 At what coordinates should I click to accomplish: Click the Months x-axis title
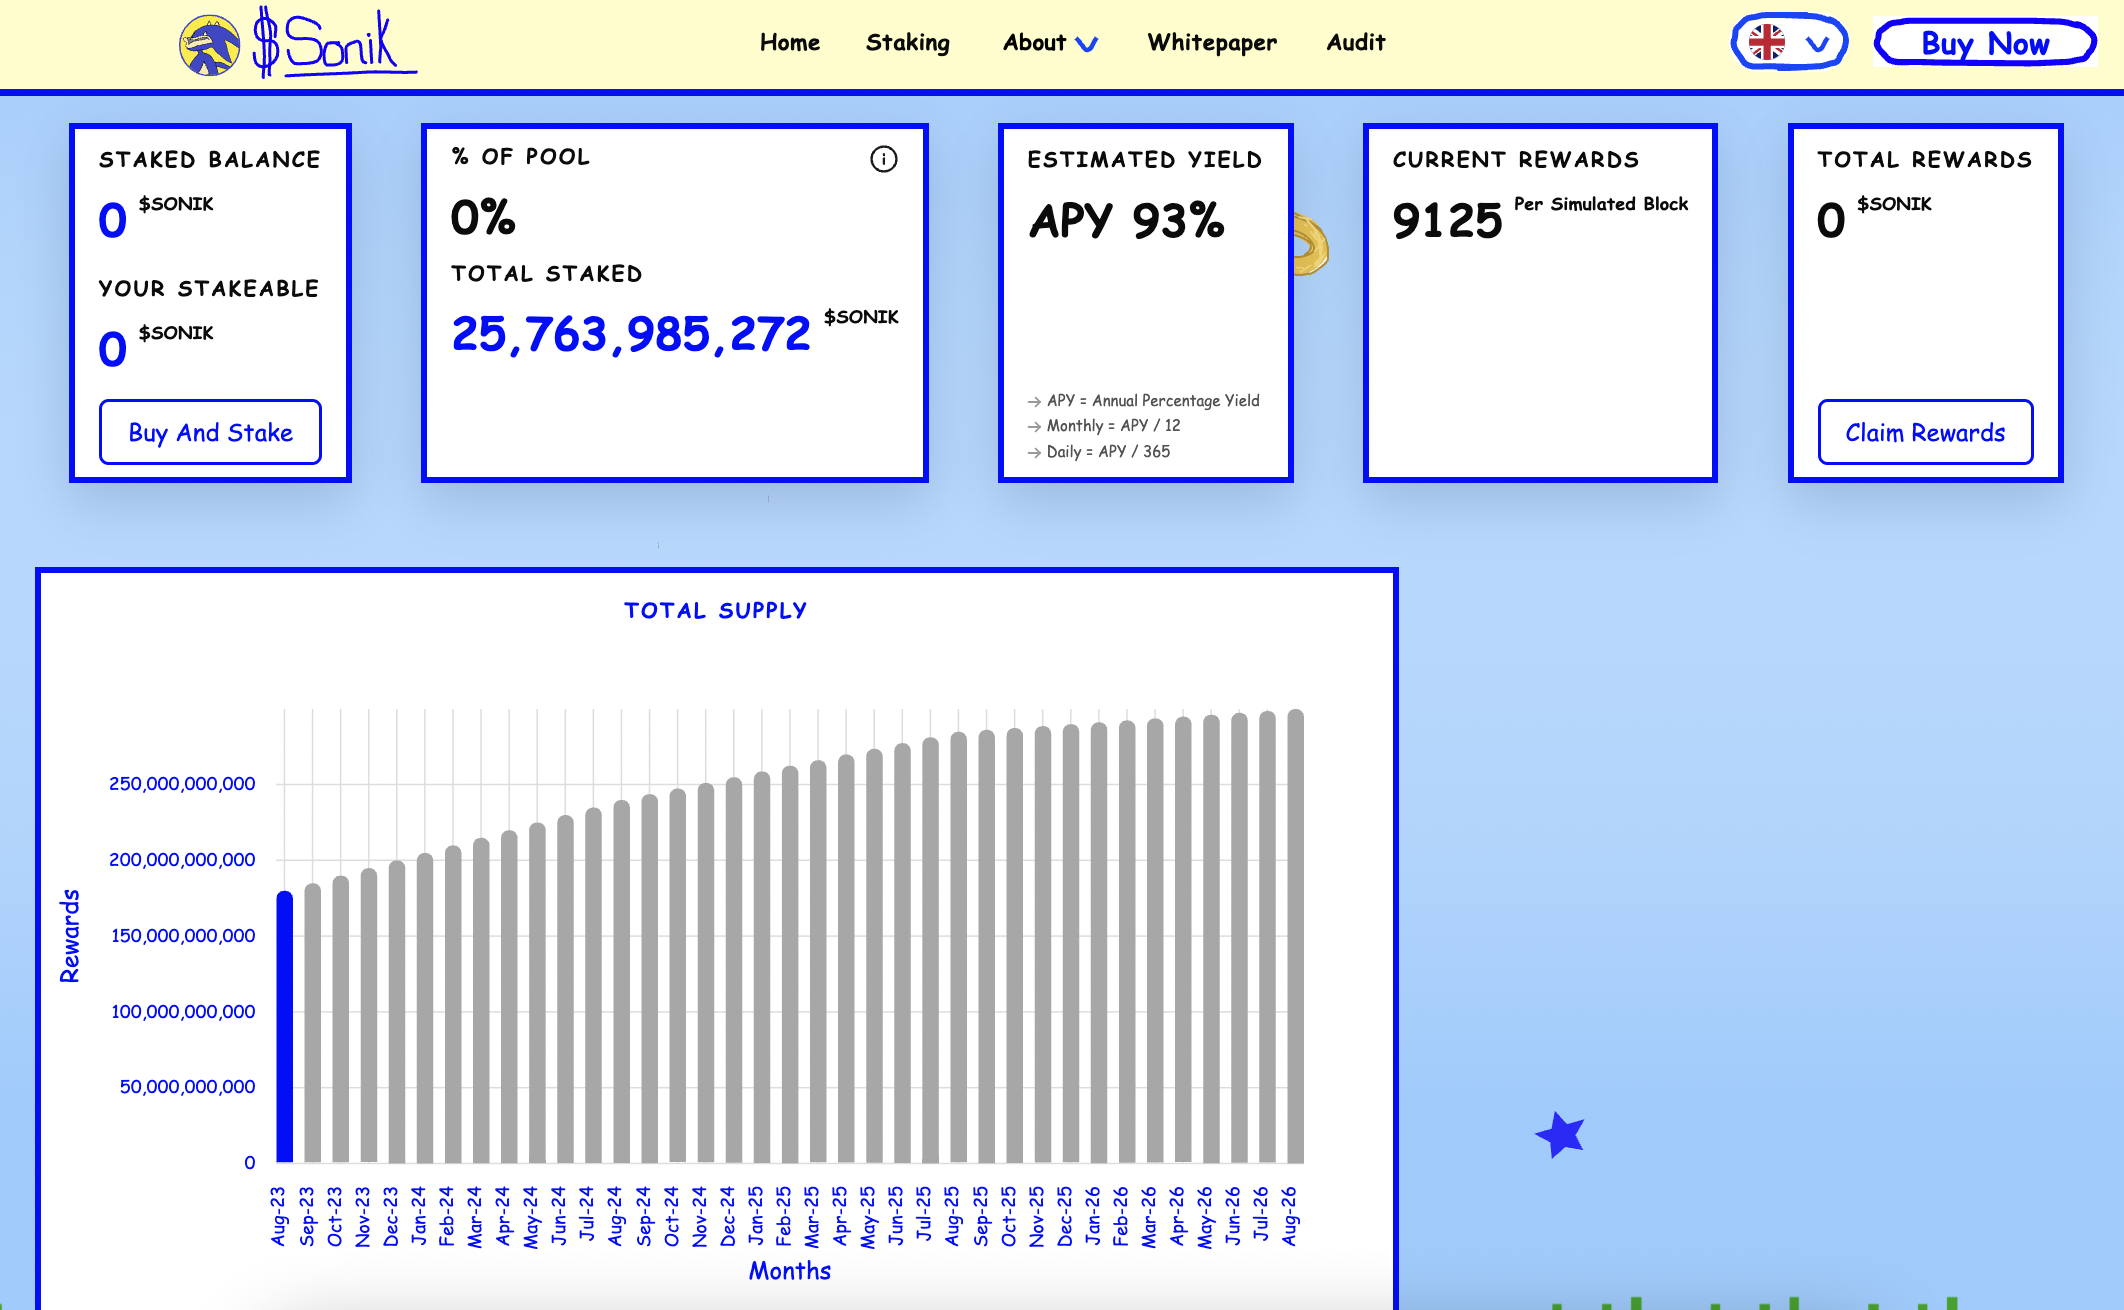(790, 1271)
